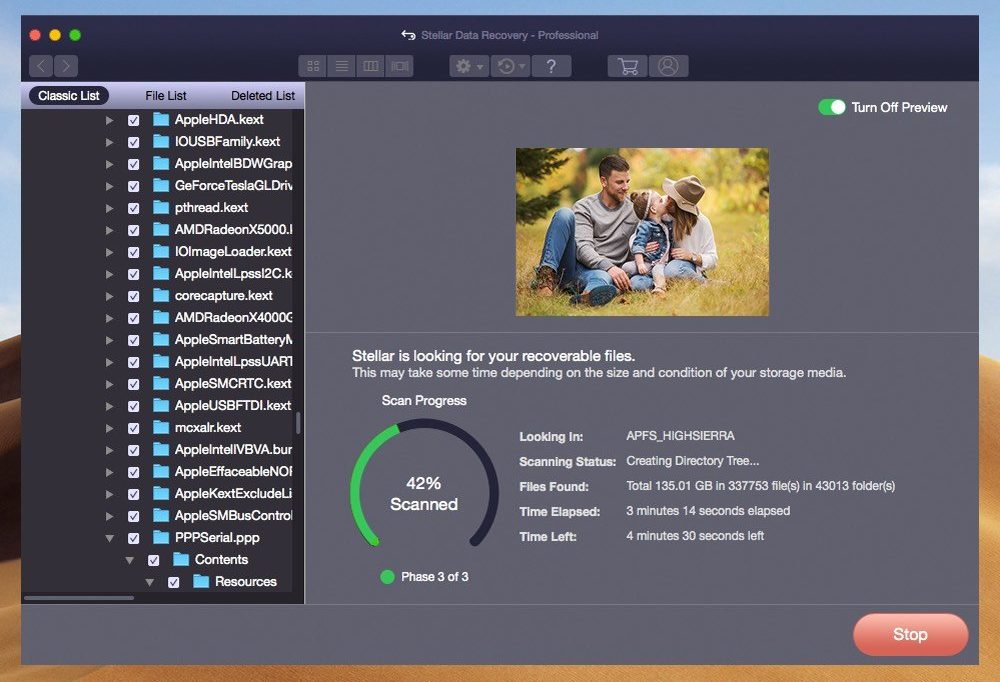Open the user account profile icon
Screen dimensions: 1000x682
coord(668,66)
